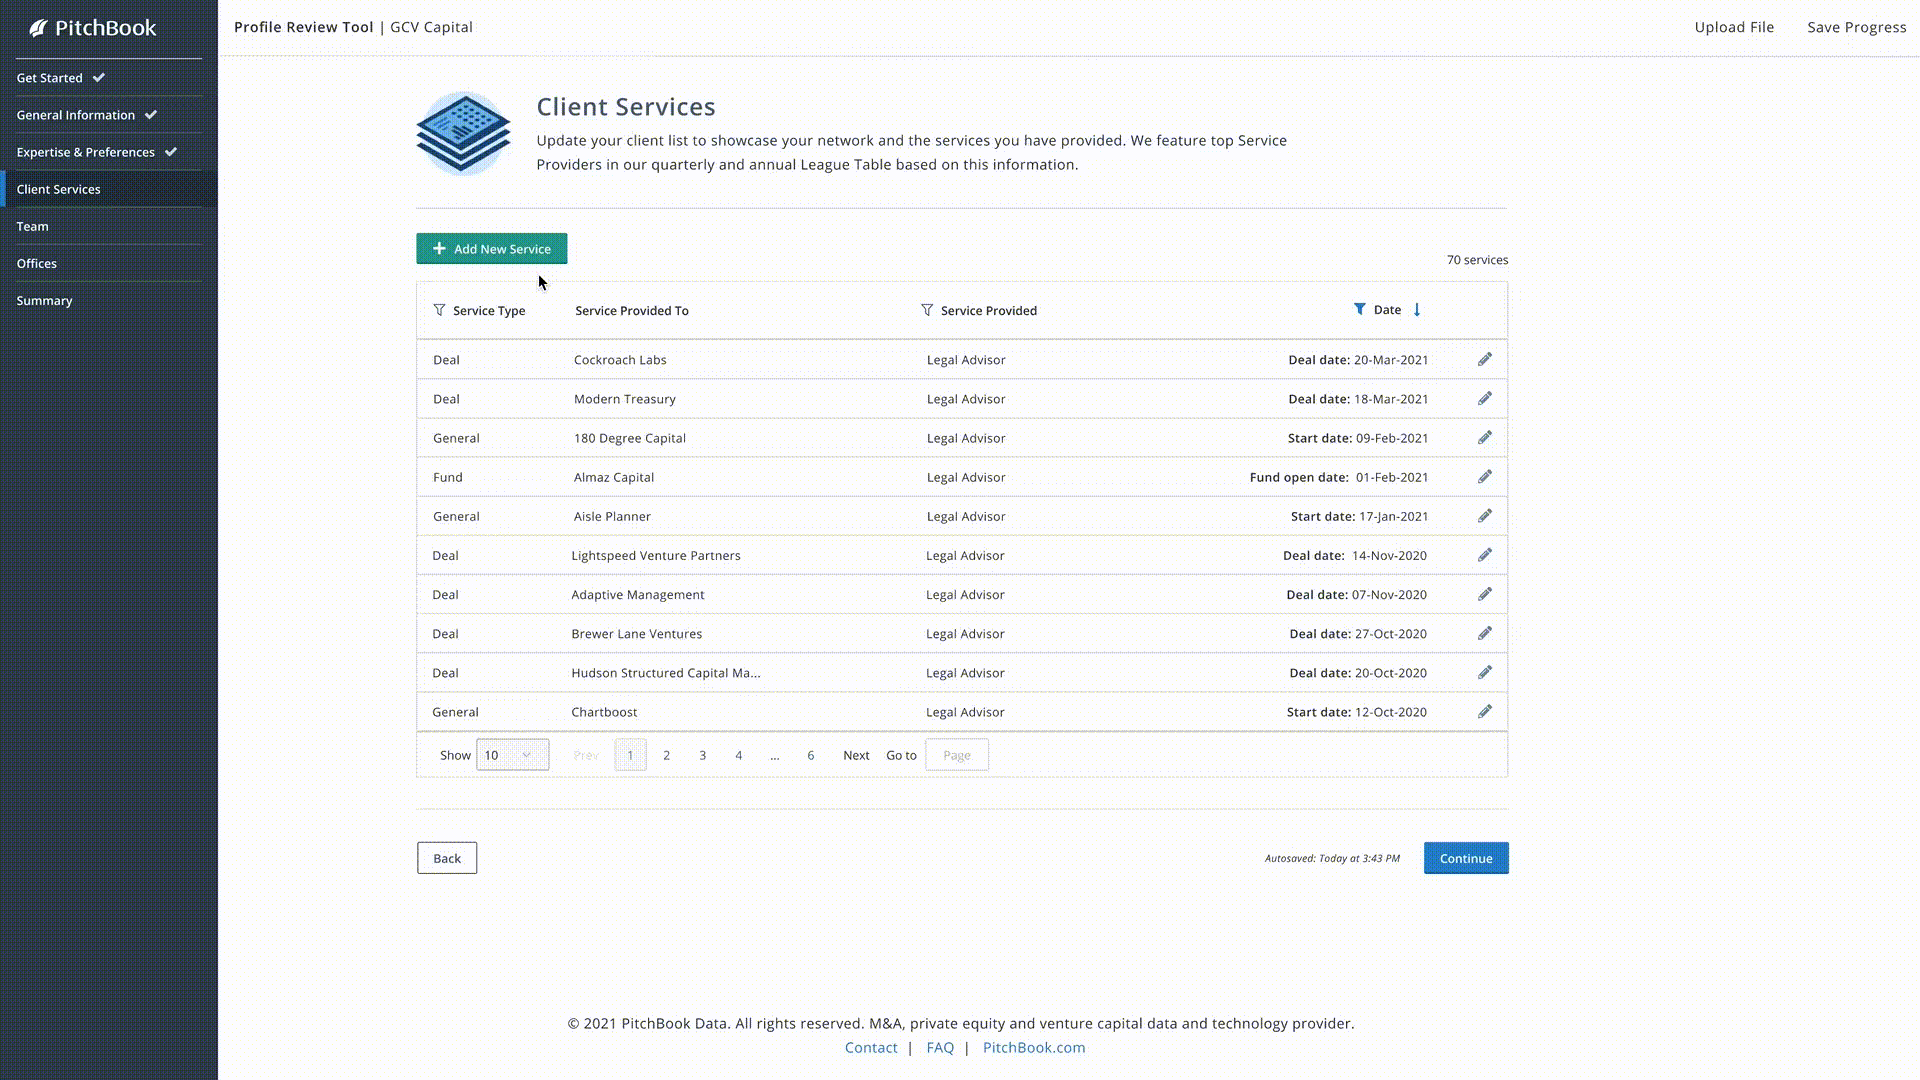Edit the Aisle Planner service row

(x=1485, y=515)
